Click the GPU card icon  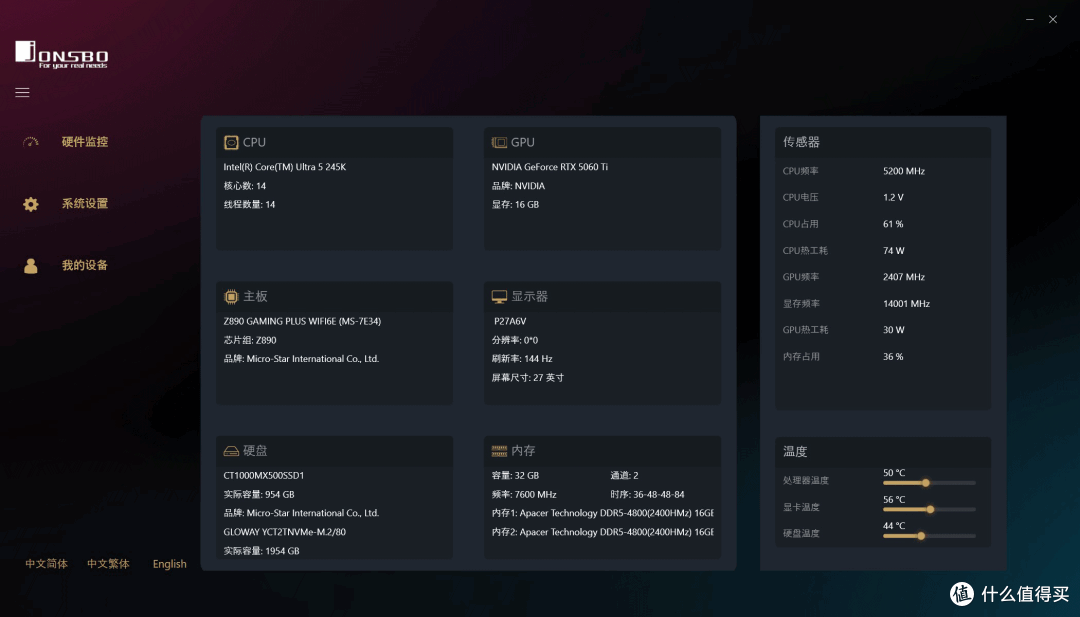coord(499,143)
